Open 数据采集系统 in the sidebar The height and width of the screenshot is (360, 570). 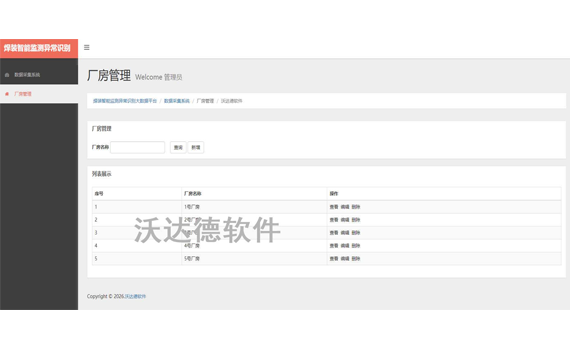pyautogui.click(x=27, y=75)
